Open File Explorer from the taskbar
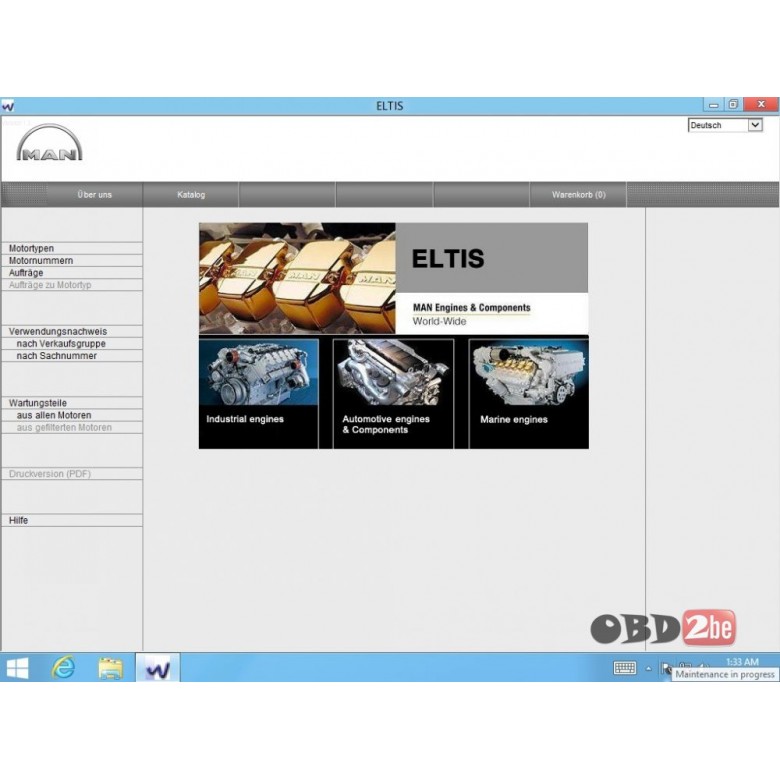Screen dimensions: 780x780 click(x=110, y=668)
